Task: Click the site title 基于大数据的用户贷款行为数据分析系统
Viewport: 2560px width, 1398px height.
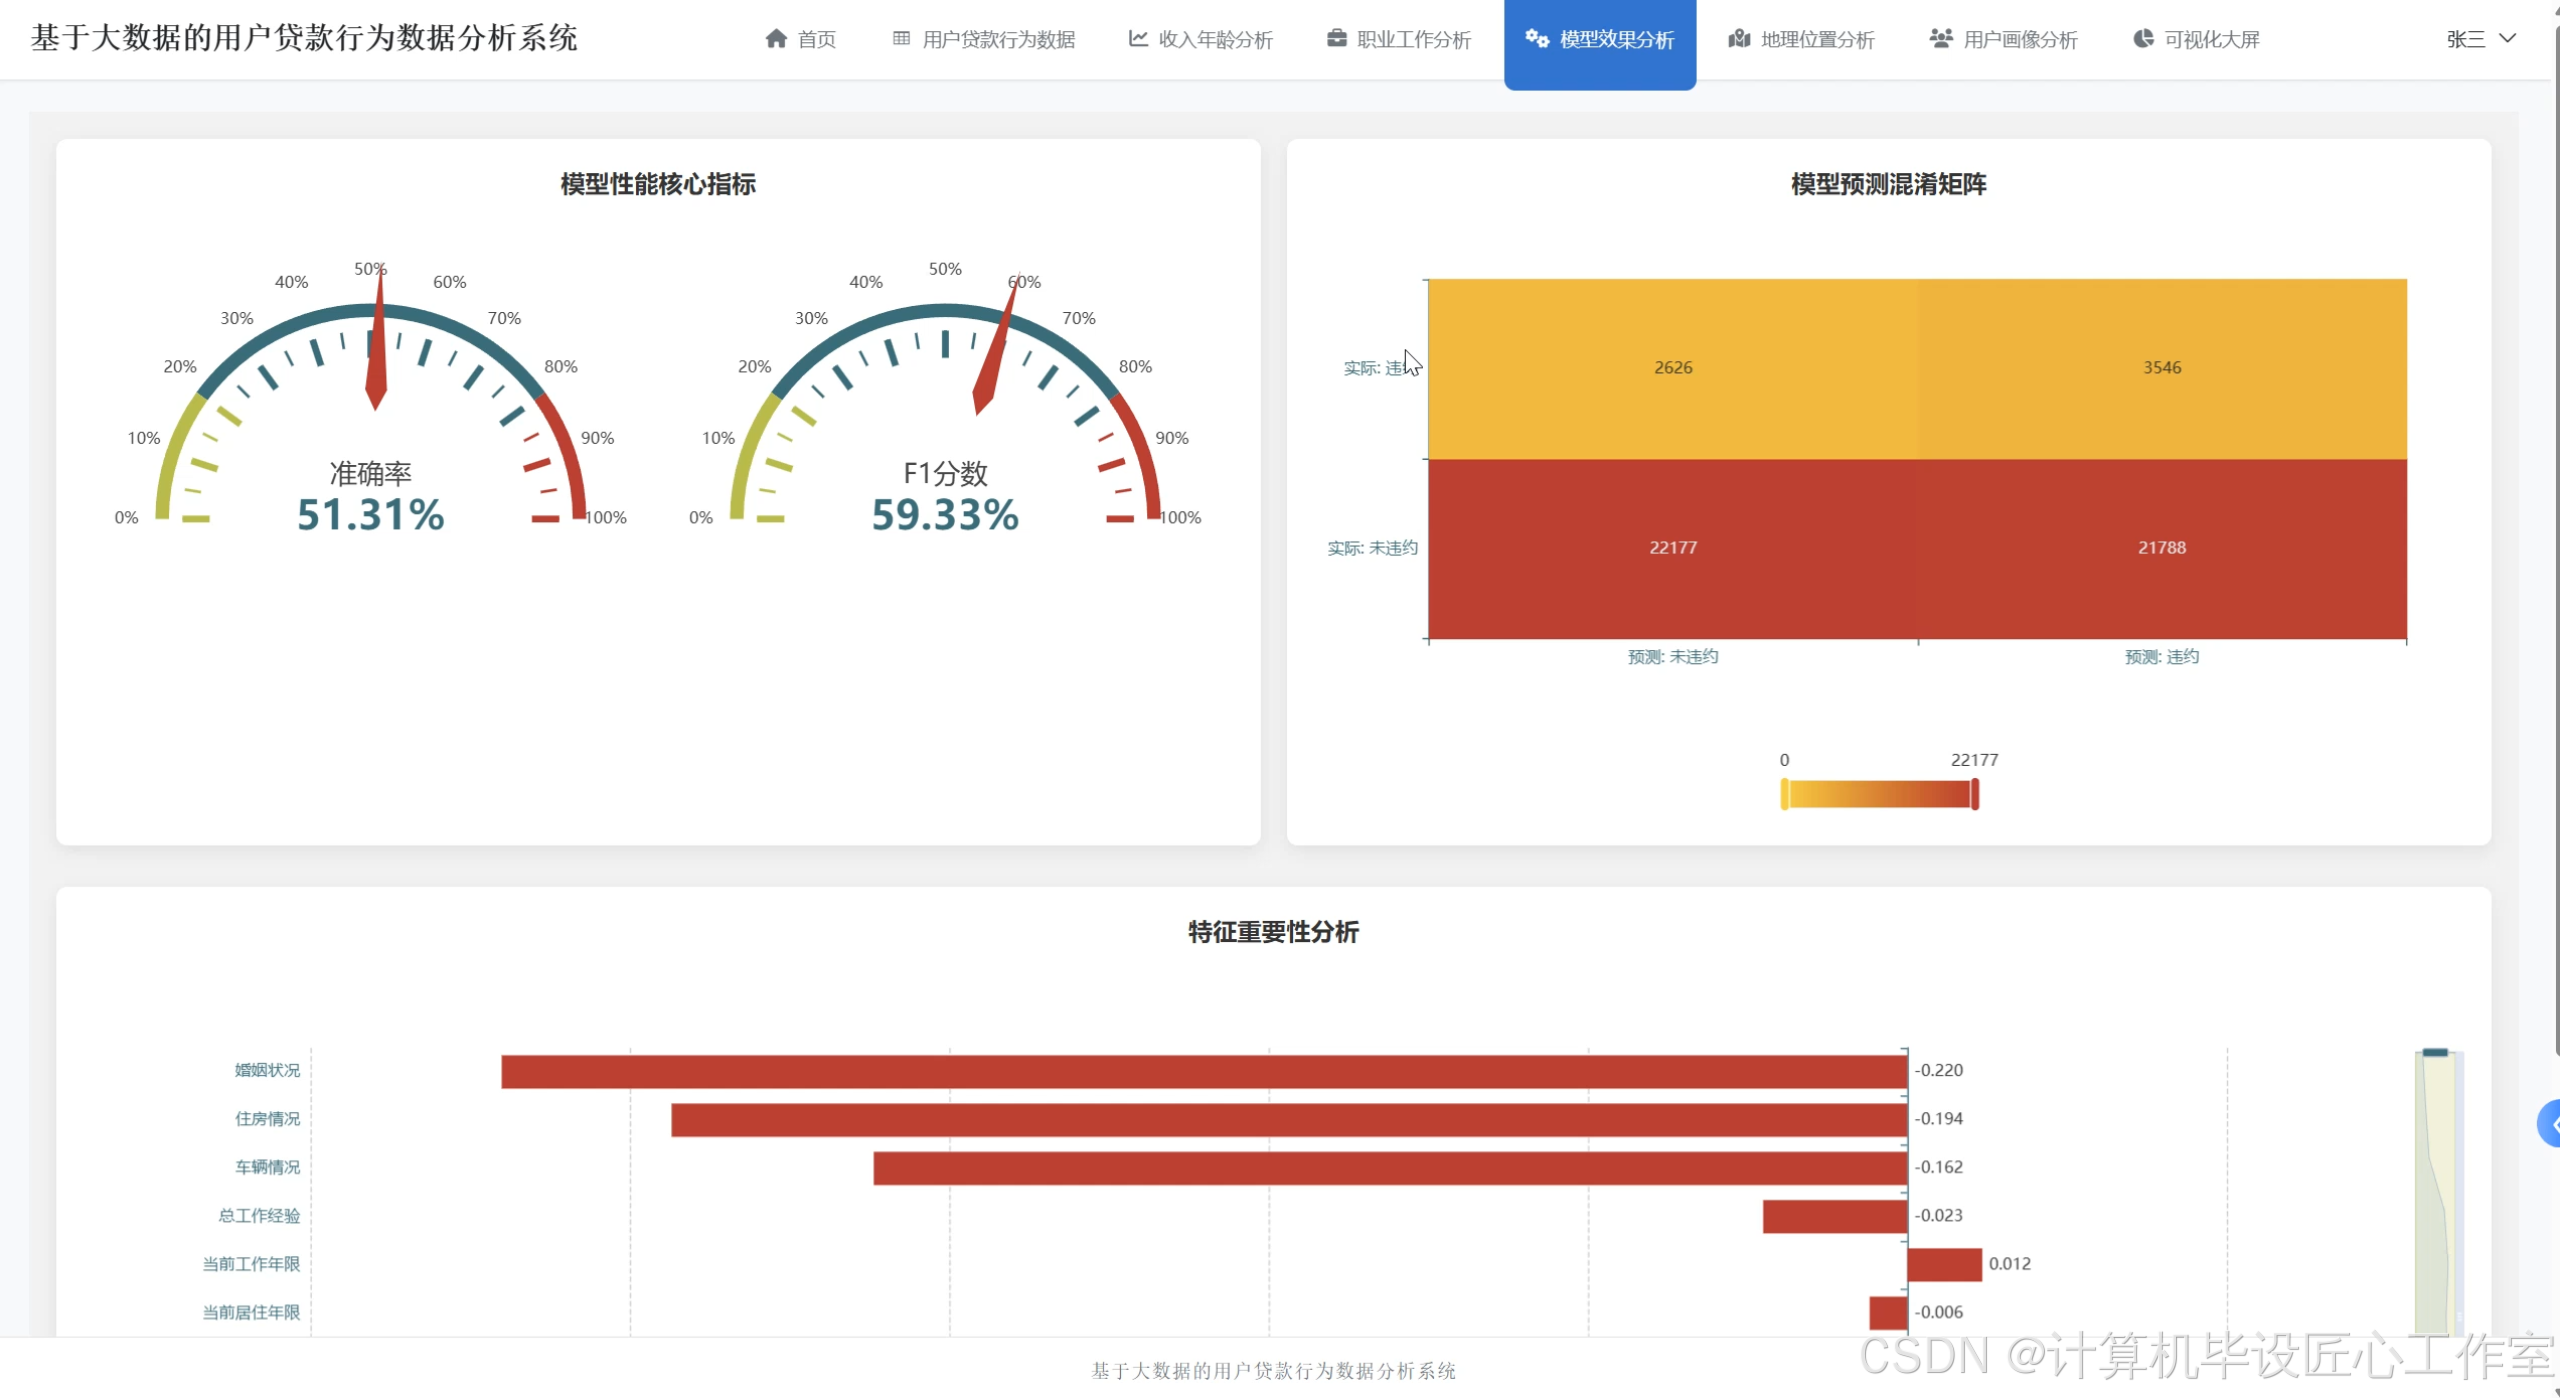Action: [x=304, y=38]
